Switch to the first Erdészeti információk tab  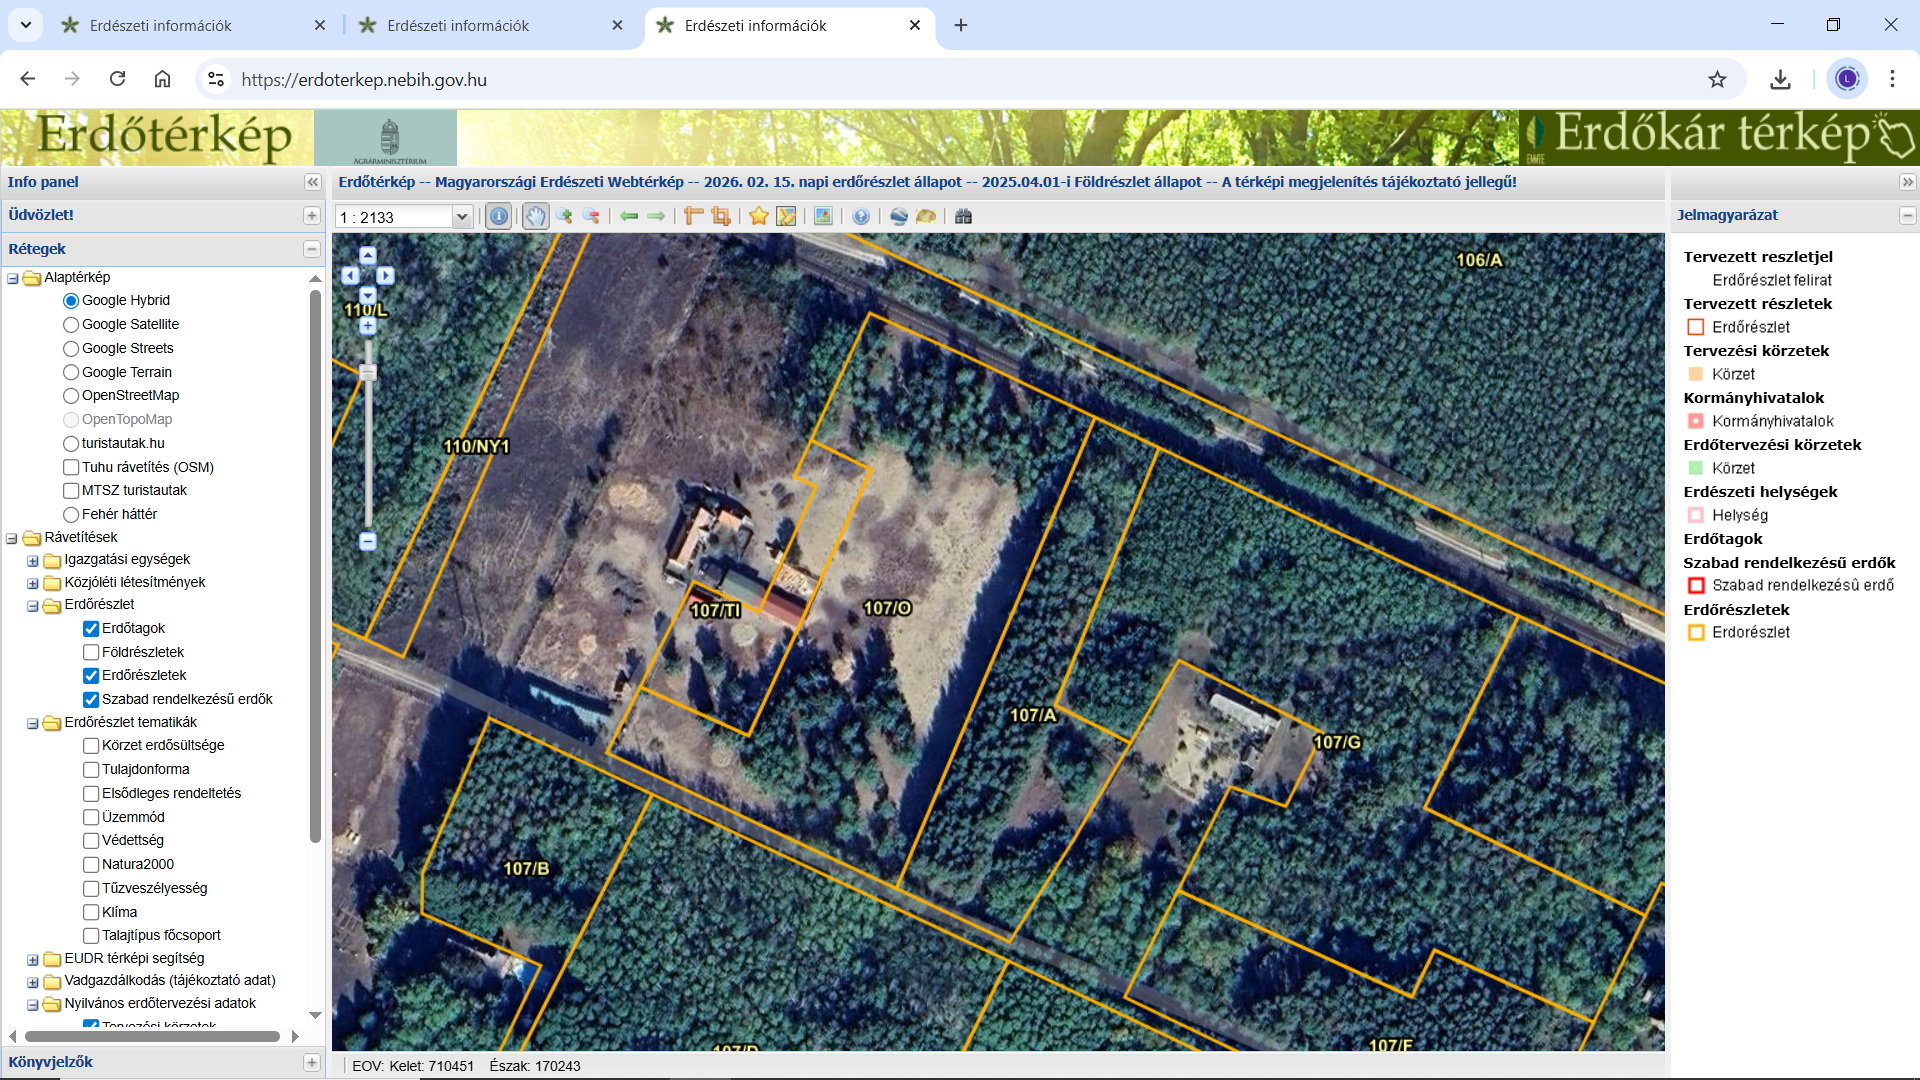[x=160, y=25]
